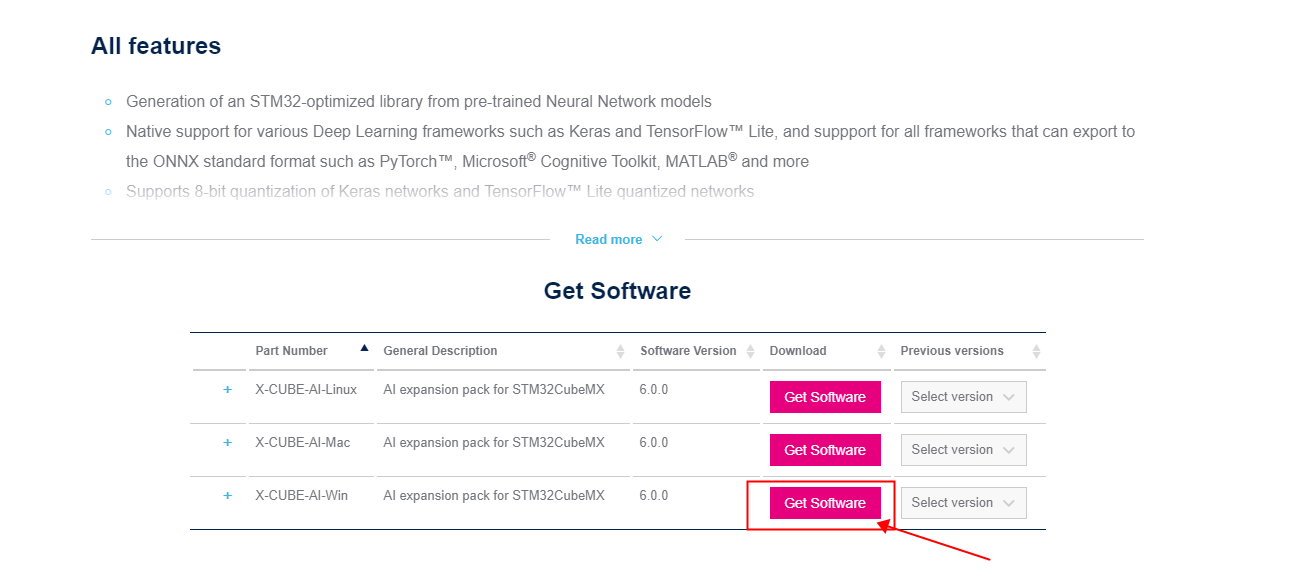Expand the X-CUBE-AI-Linux row plus icon
Image resolution: width=1307 pixels, height=578 pixels.
pos(227,390)
